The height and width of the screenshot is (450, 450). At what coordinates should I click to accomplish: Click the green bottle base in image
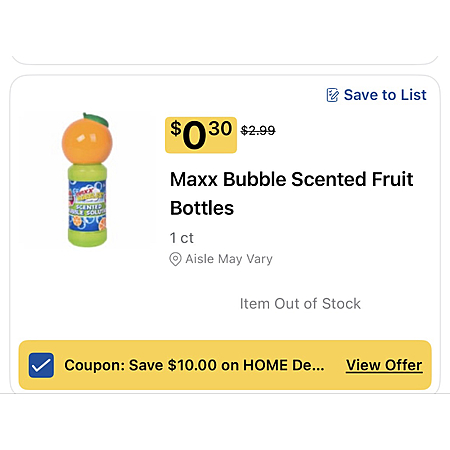click(87, 237)
